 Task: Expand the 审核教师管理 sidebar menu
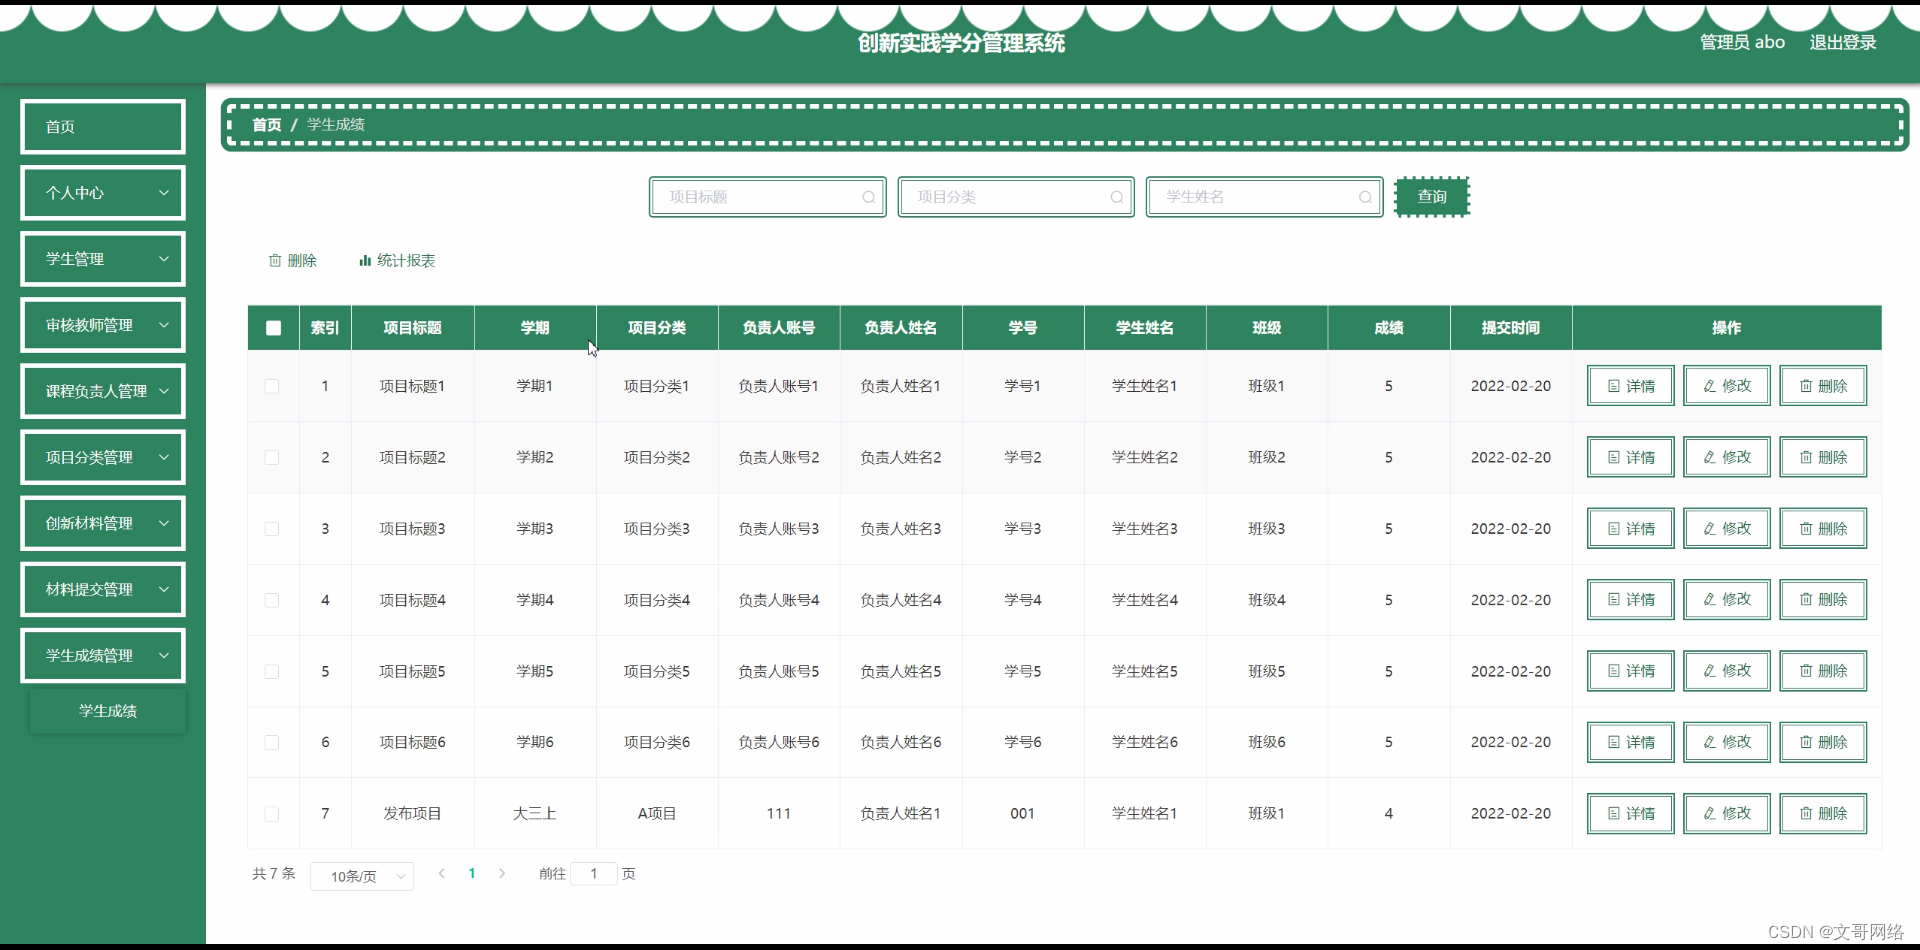click(103, 325)
